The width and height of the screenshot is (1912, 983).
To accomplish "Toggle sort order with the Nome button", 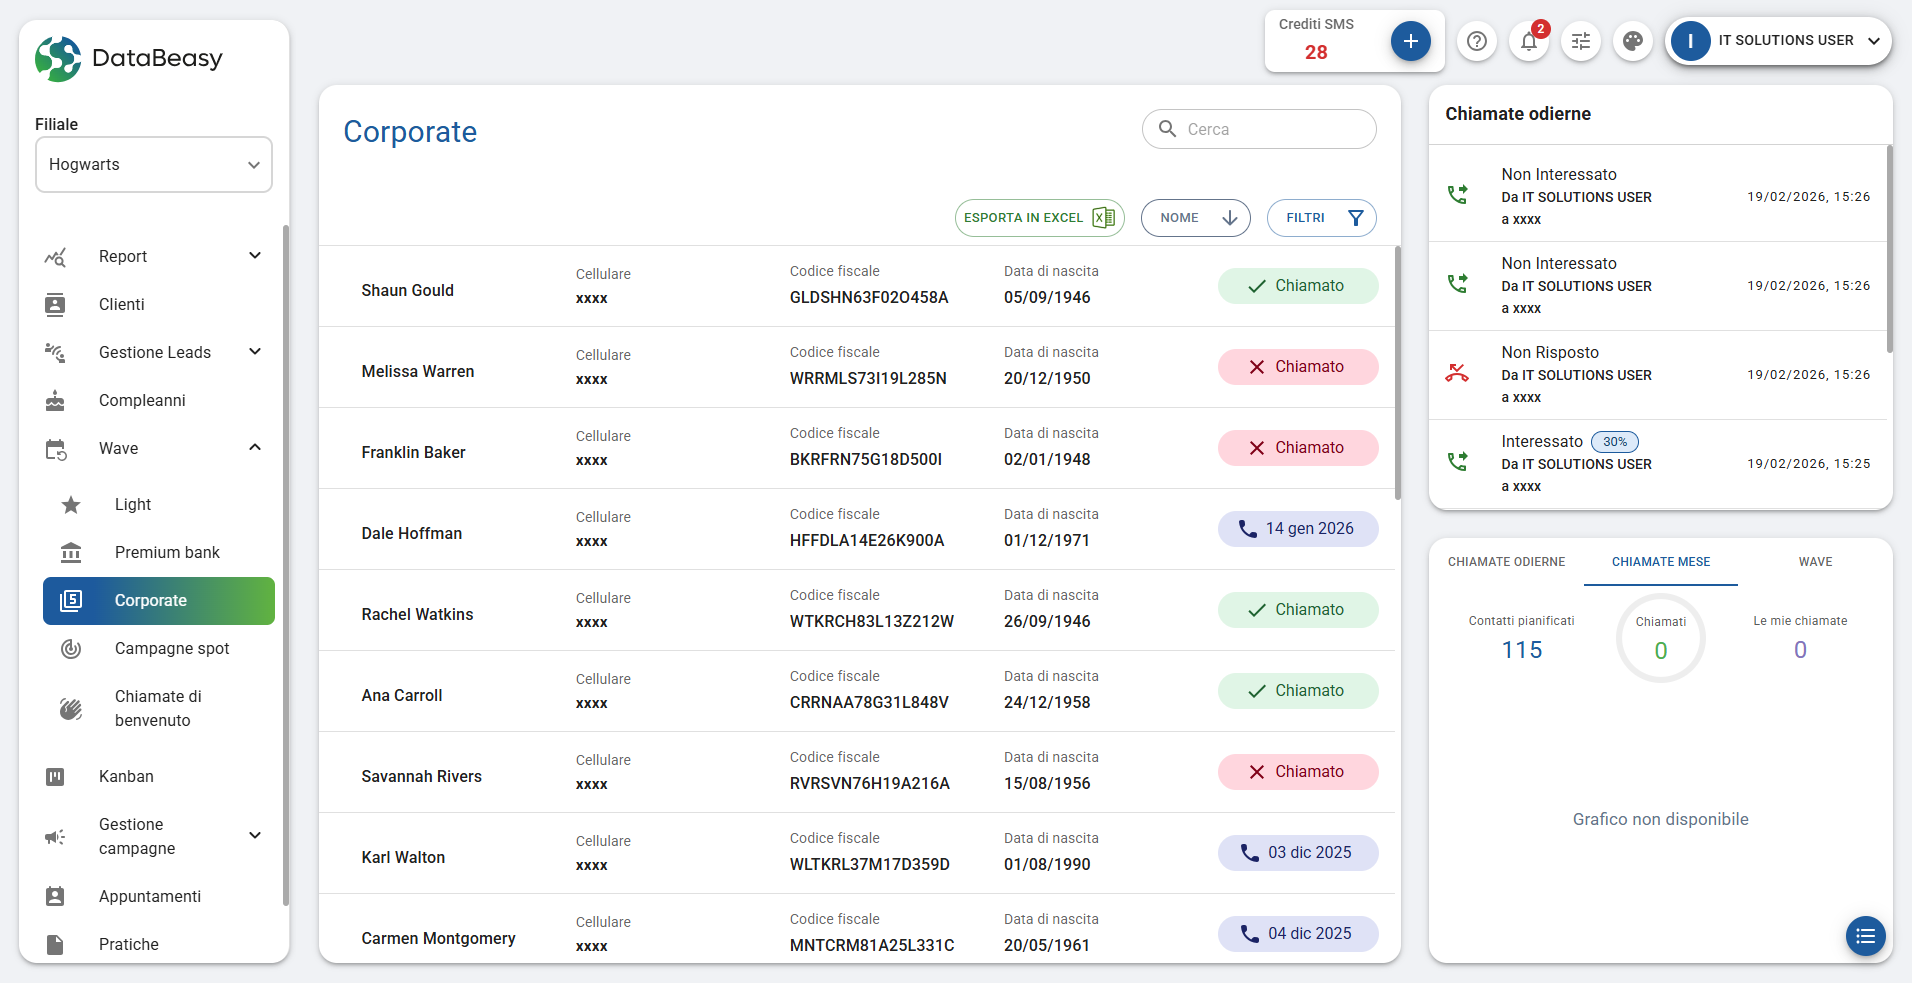I will click(x=1195, y=218).
